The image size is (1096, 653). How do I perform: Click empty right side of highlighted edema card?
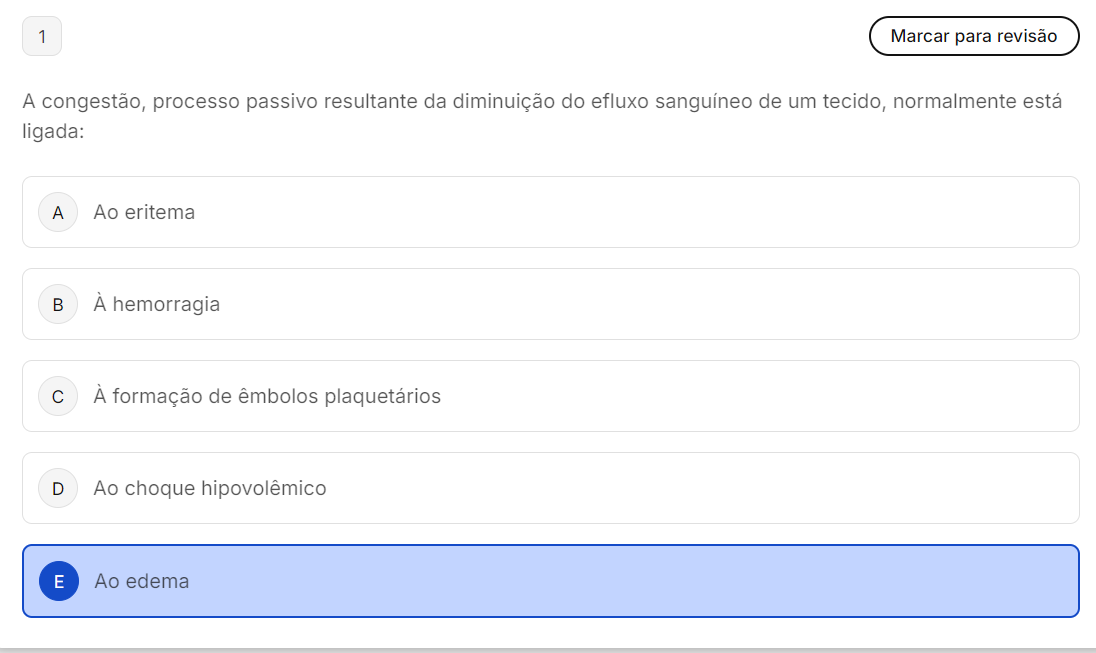[x=800, y=581]
